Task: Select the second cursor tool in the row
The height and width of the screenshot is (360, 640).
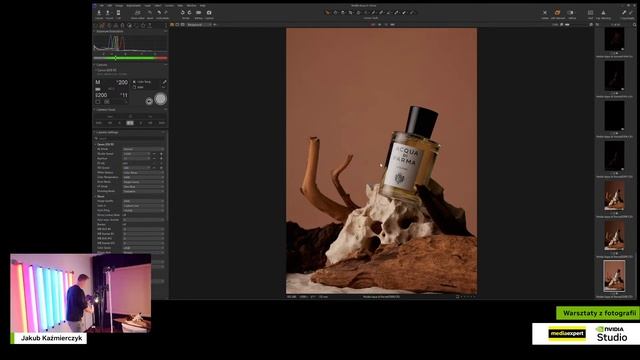Action: 336,13
